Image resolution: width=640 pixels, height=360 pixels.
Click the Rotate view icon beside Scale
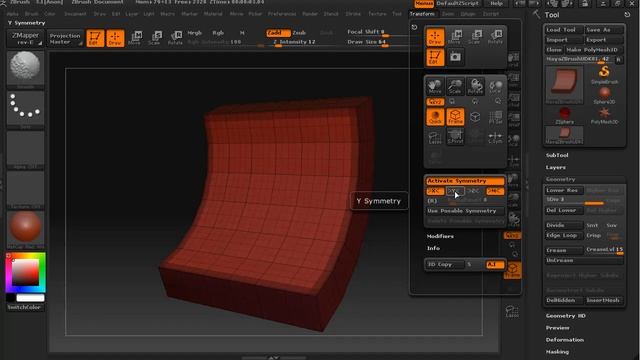(x=475, y=86)
